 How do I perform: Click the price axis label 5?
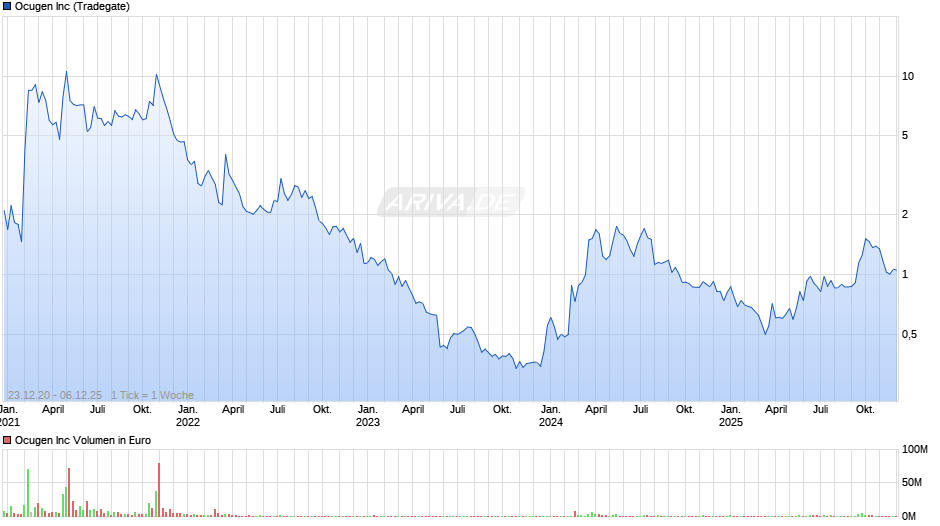coord(905,136)
